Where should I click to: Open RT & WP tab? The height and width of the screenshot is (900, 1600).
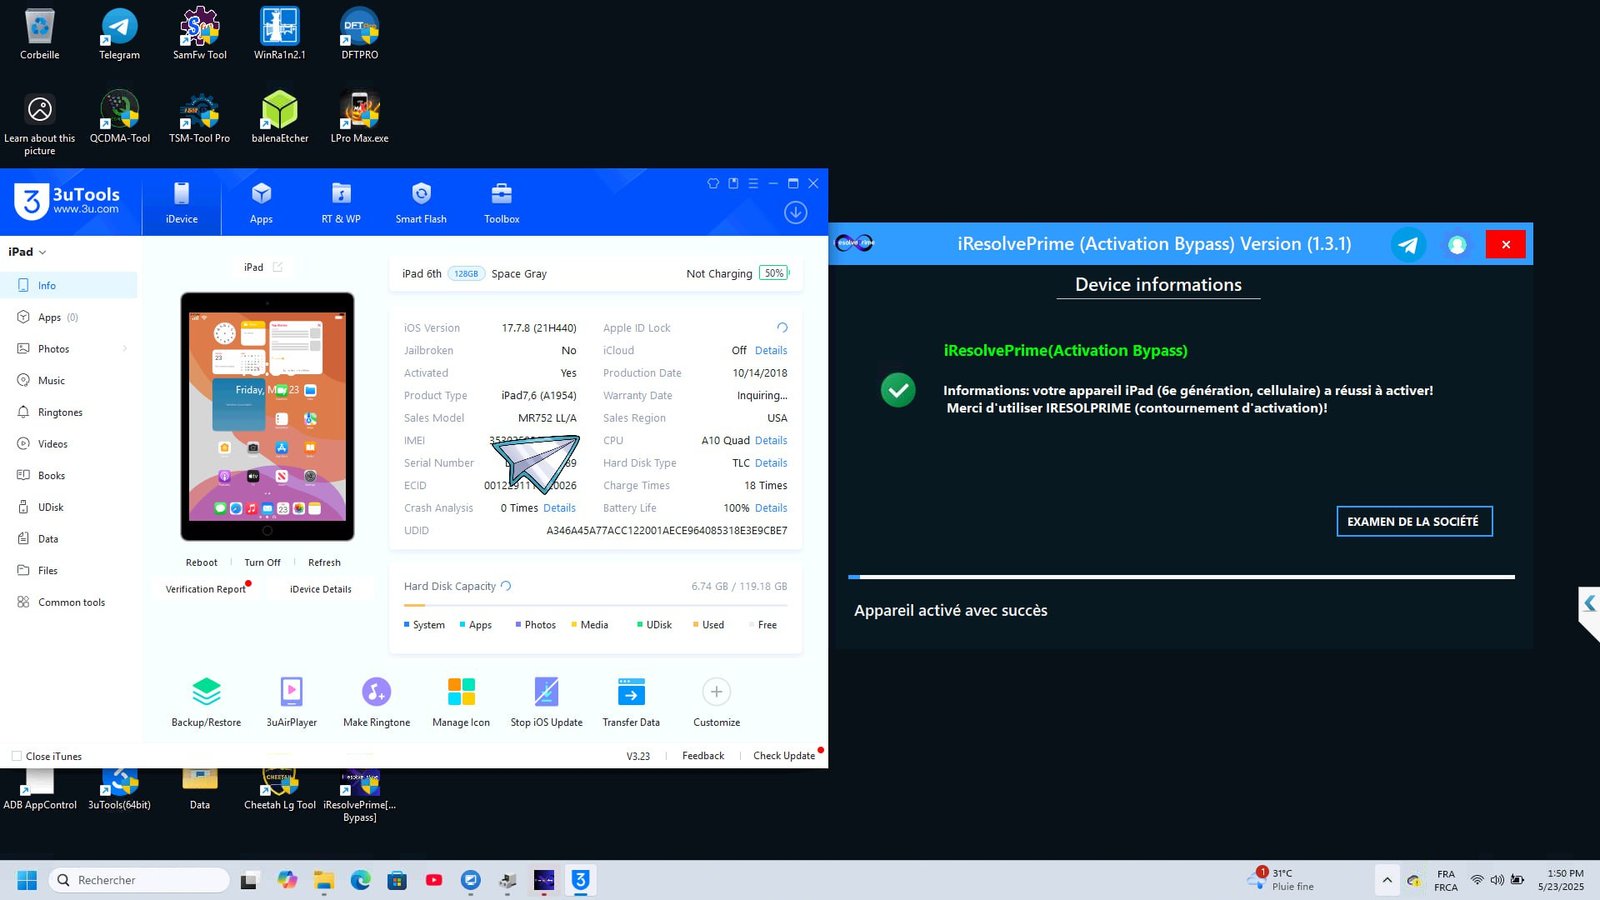[341, 203]
